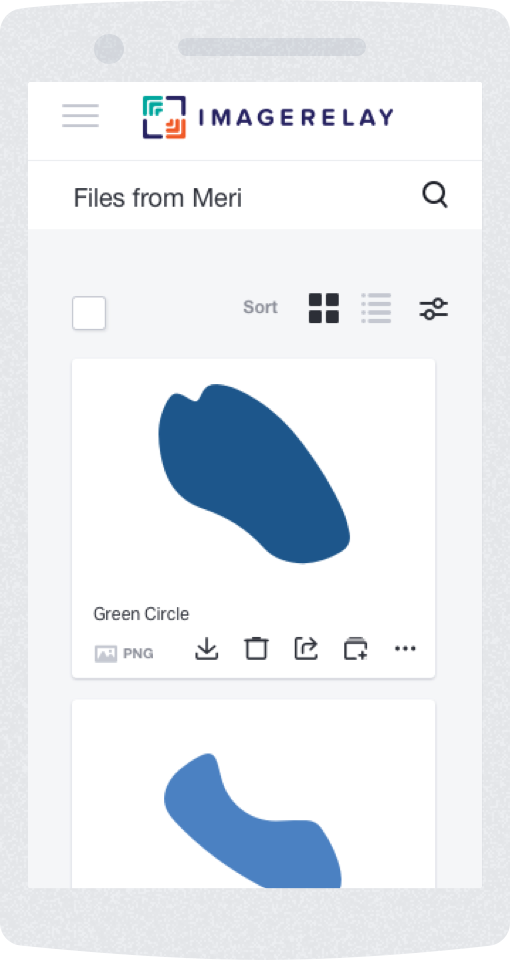The height and width of the screenshot is (960, 510).
Task: Click the image type icon beside PNG
Action: click(106, 654)
